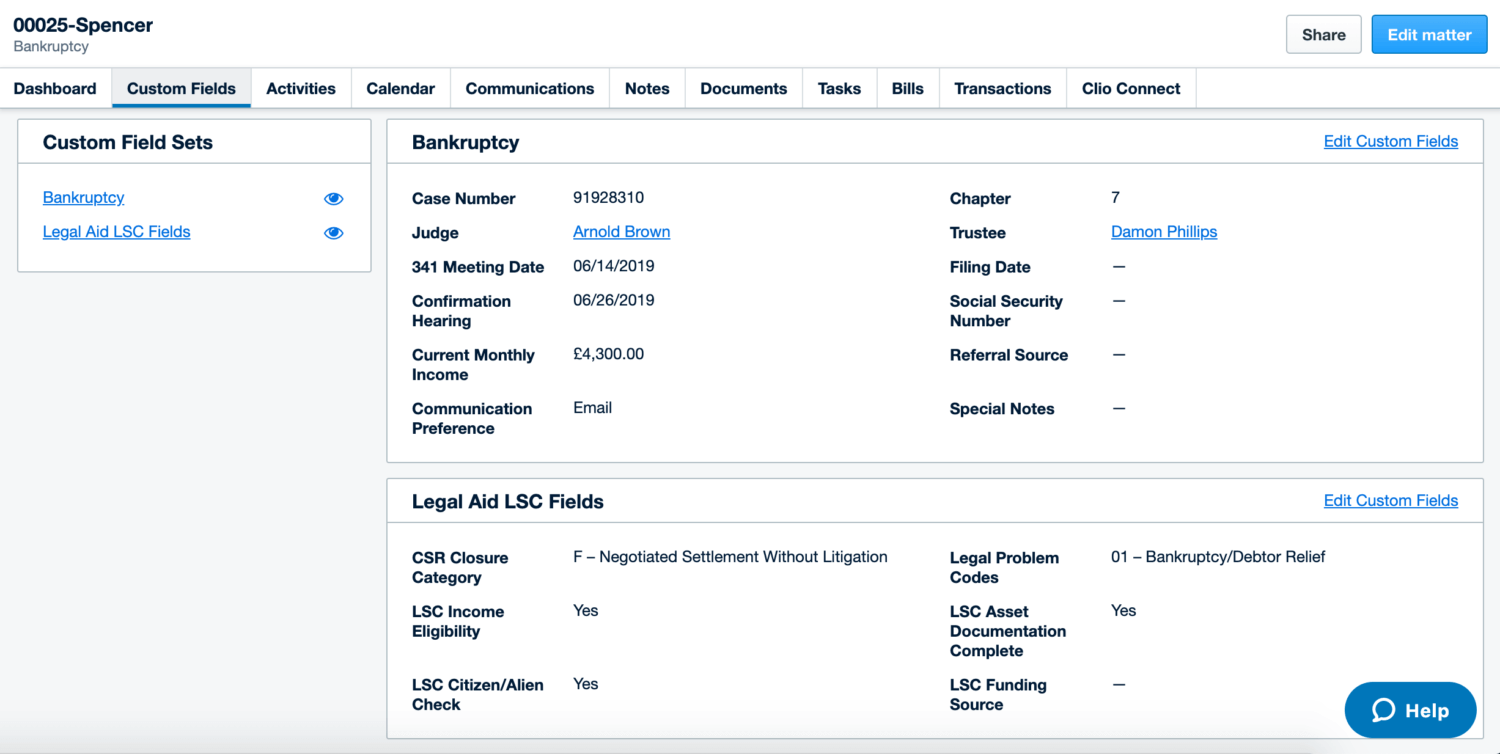Open the Clio Connect tab
The width and height of the screenshot is (1500, 754).
[1130, 88]
